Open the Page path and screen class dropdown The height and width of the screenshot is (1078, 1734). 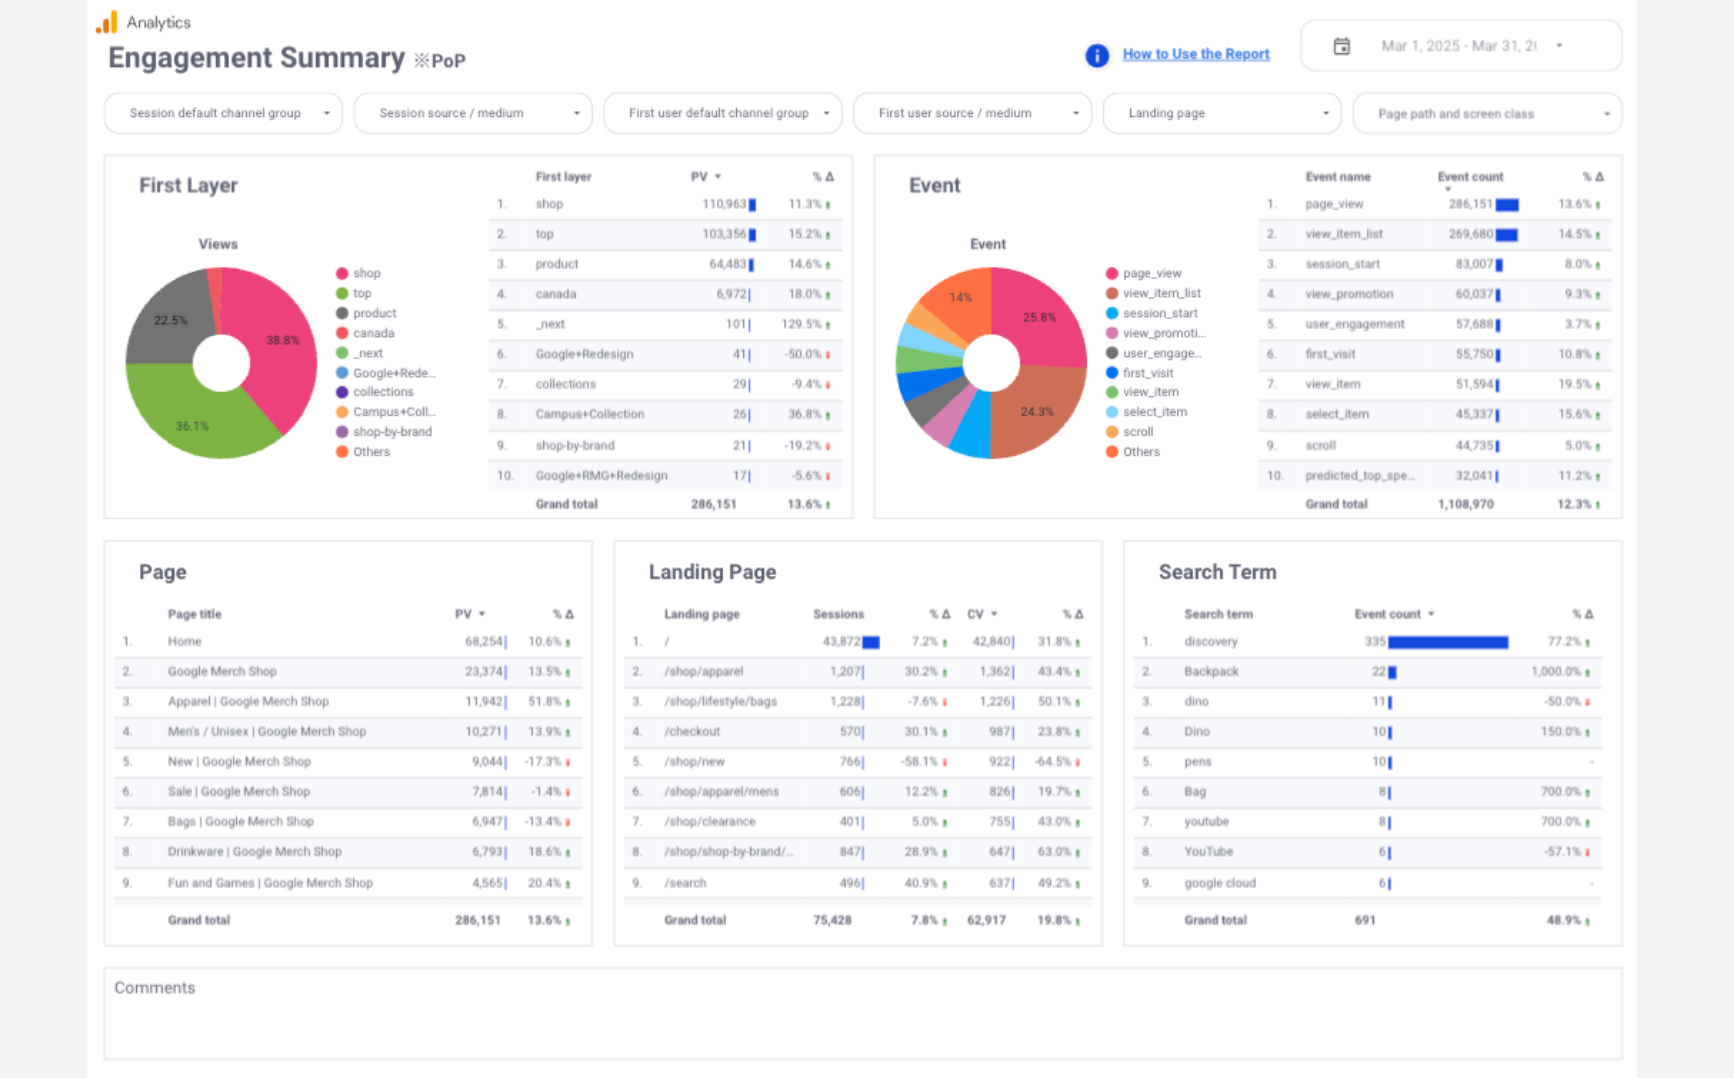tap(1486, 114)
